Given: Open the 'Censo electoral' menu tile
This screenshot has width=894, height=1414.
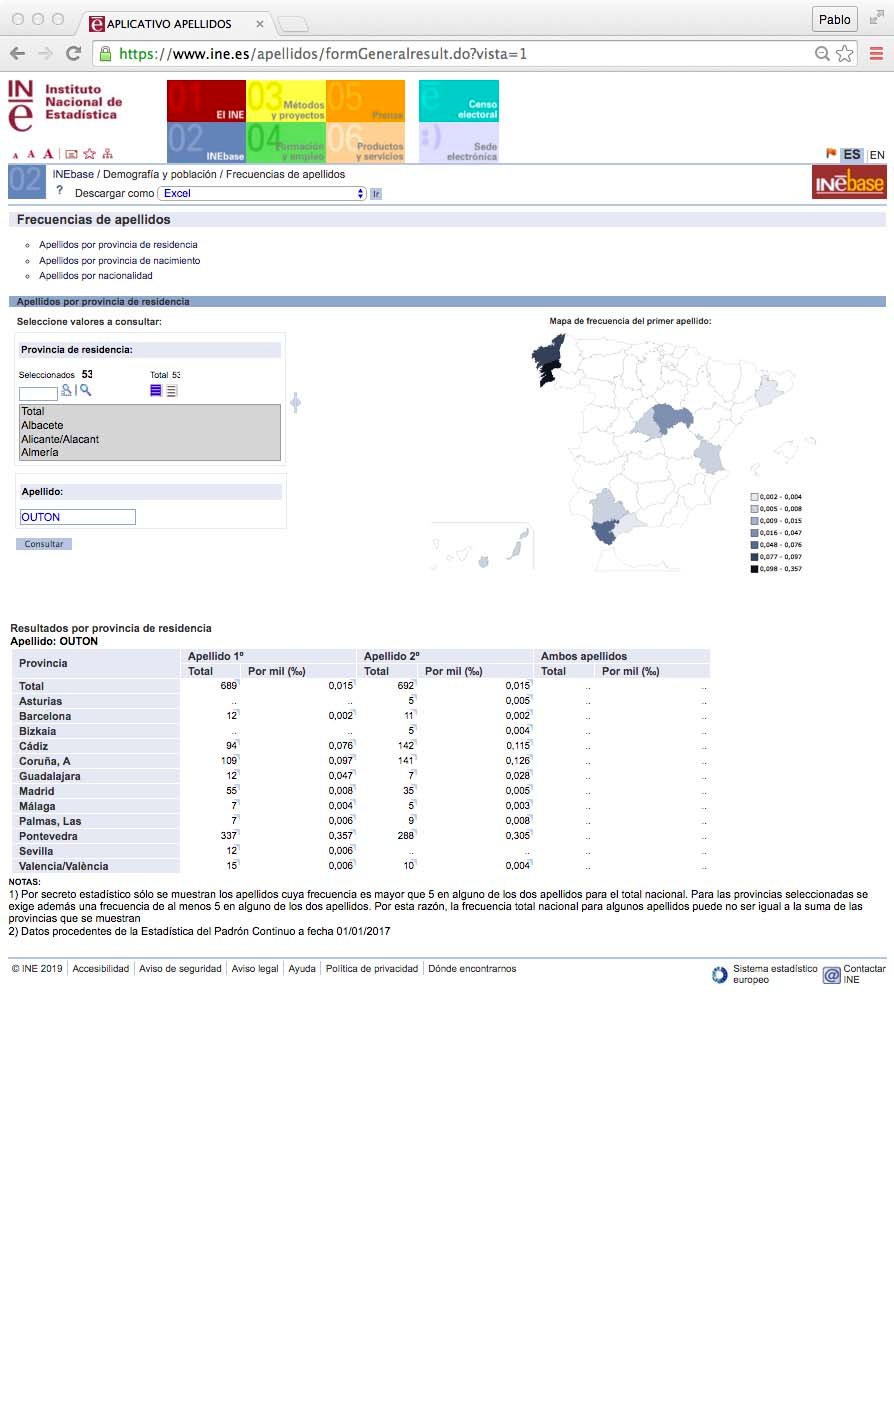Looking at the screenshot, I should pos(458,101).
